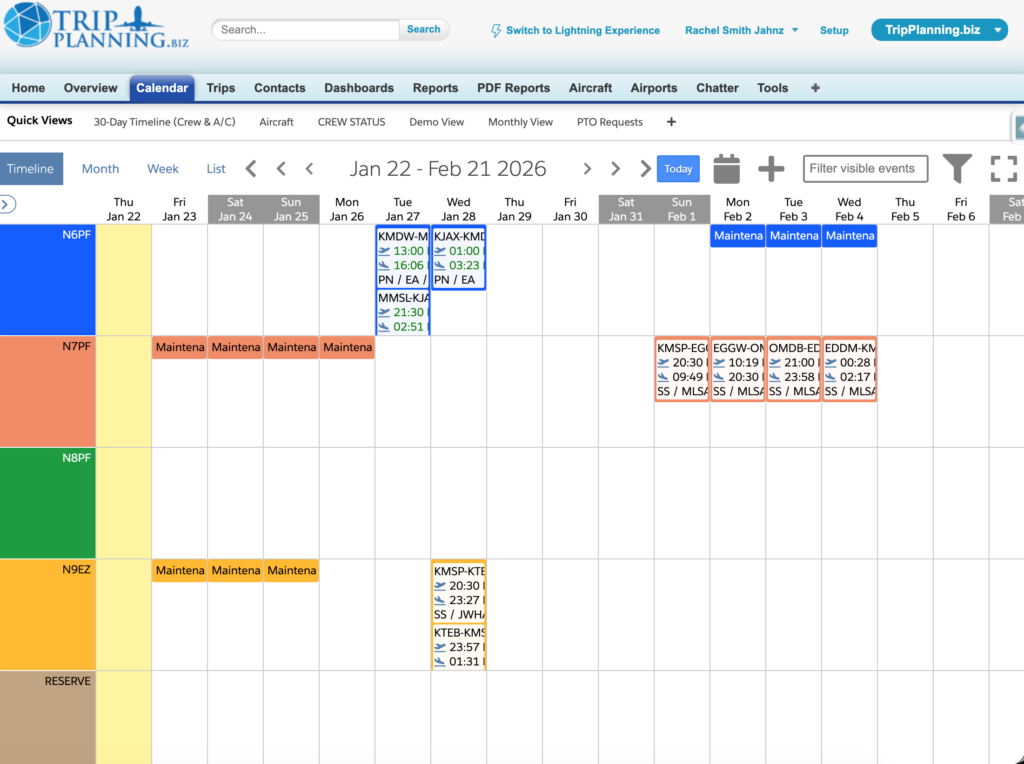This screenshot has width=1024, height=764.
Task: Open the funnel filter icon
Action: [957, 169]
